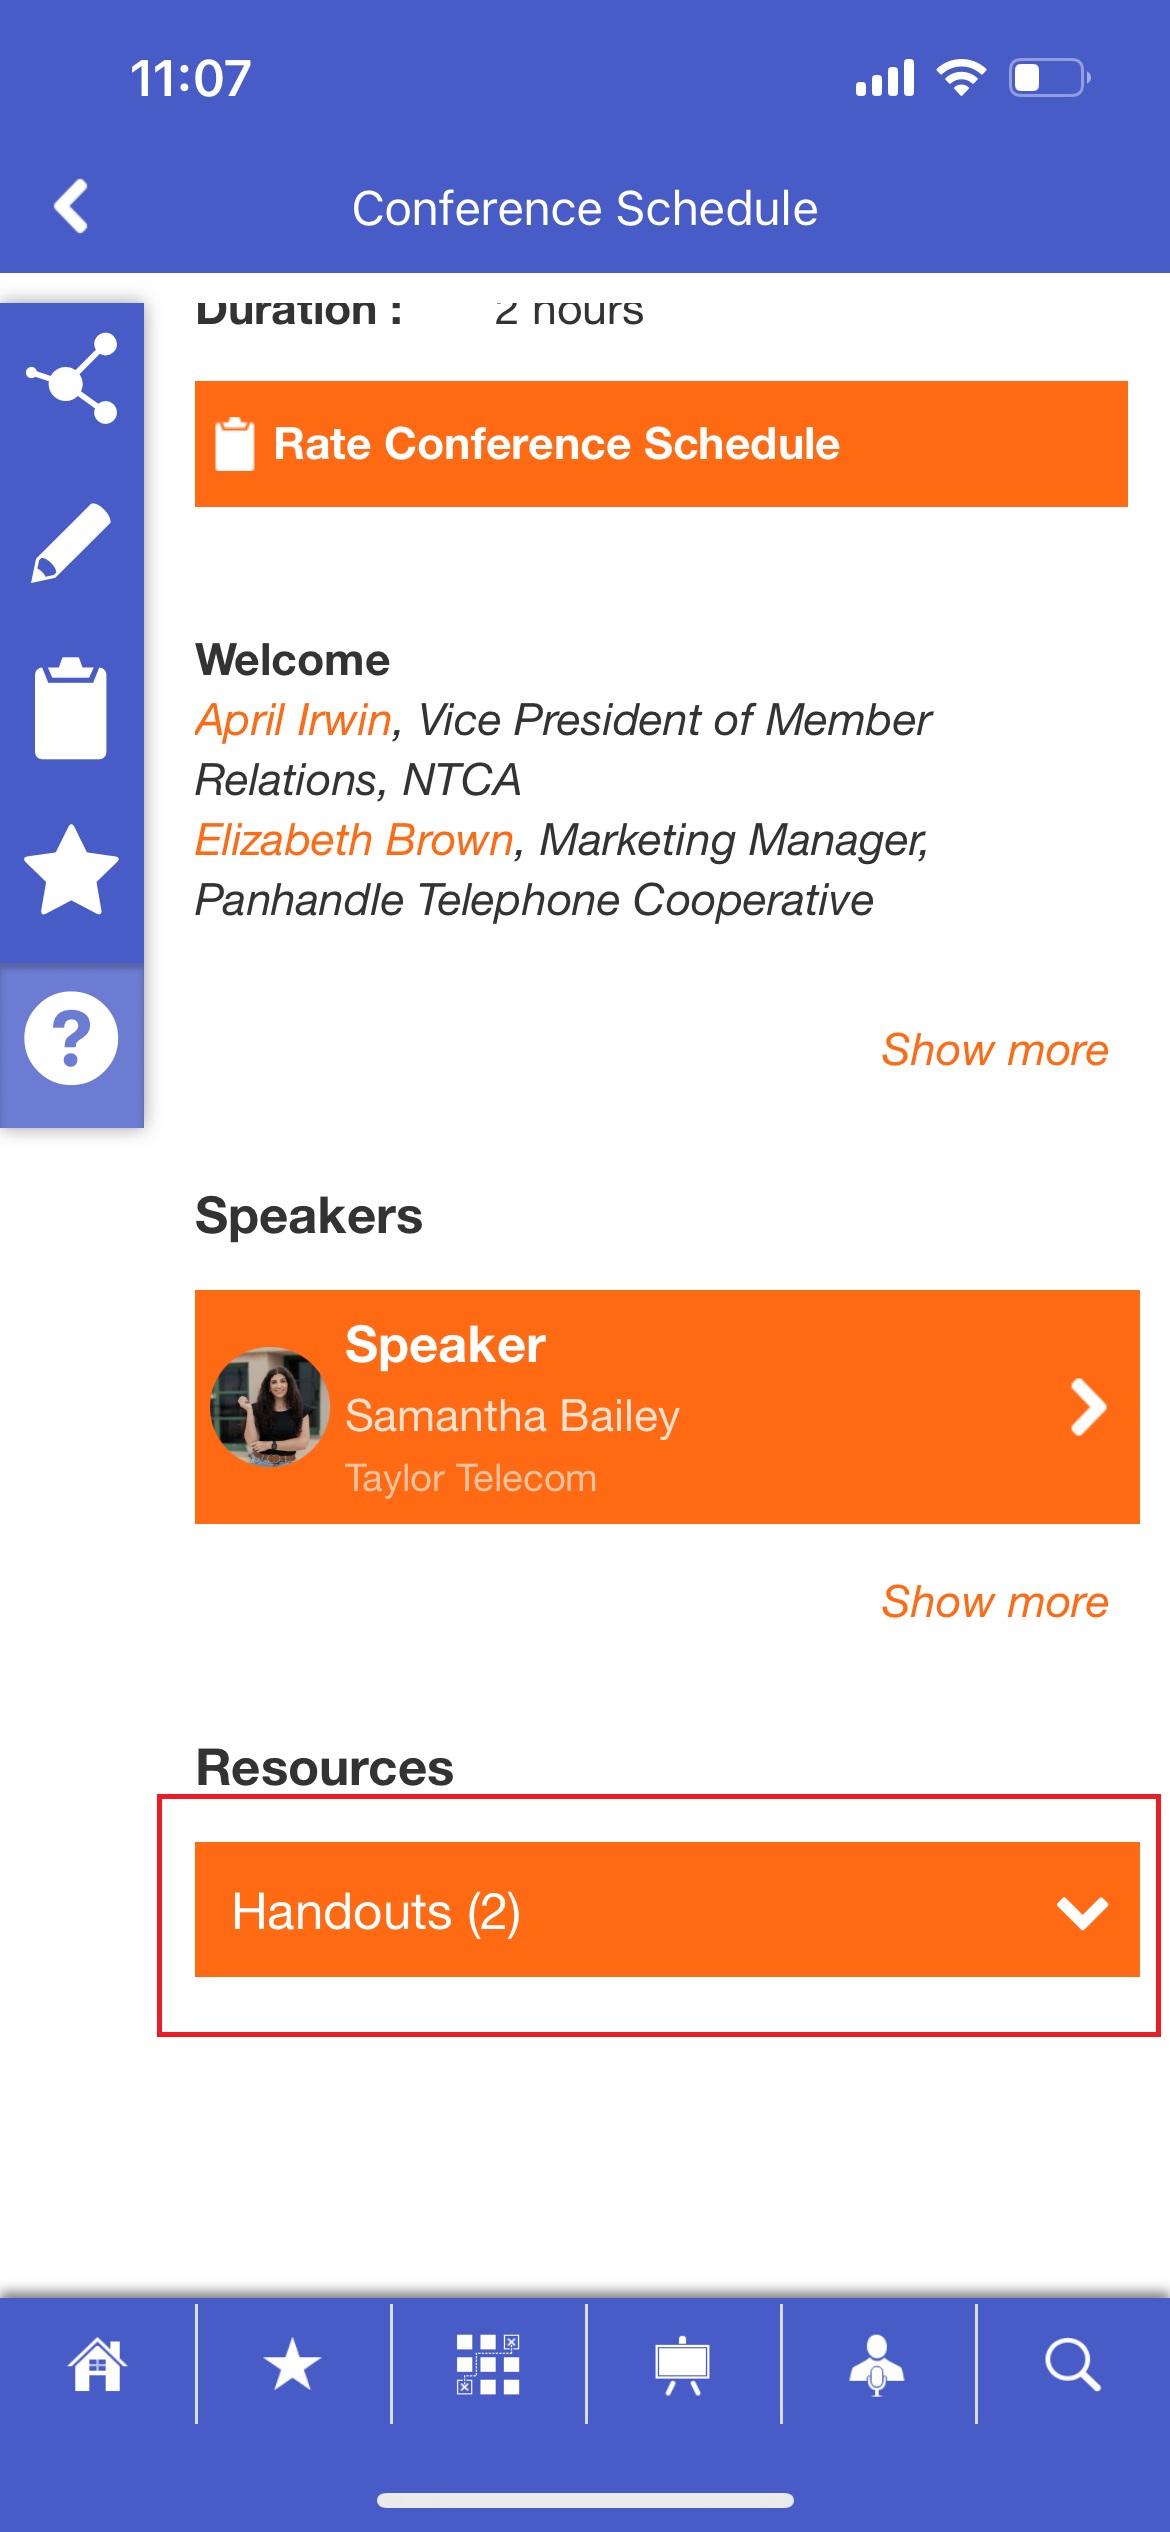Show more of the Welcome description
1170x2532 pixels.
[995, 1050]
